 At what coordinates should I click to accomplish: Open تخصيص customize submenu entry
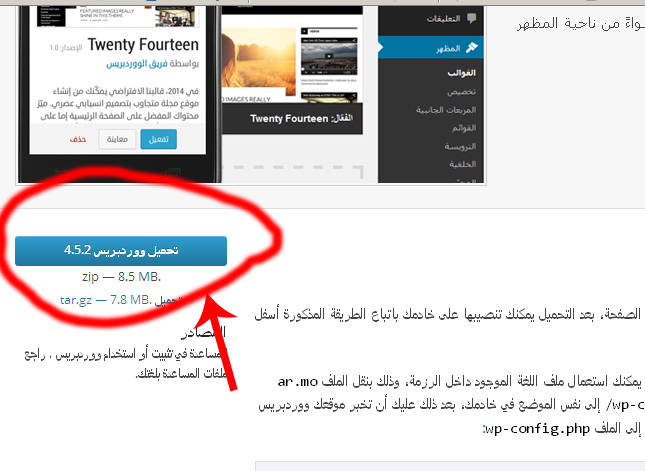coord(462,91)
